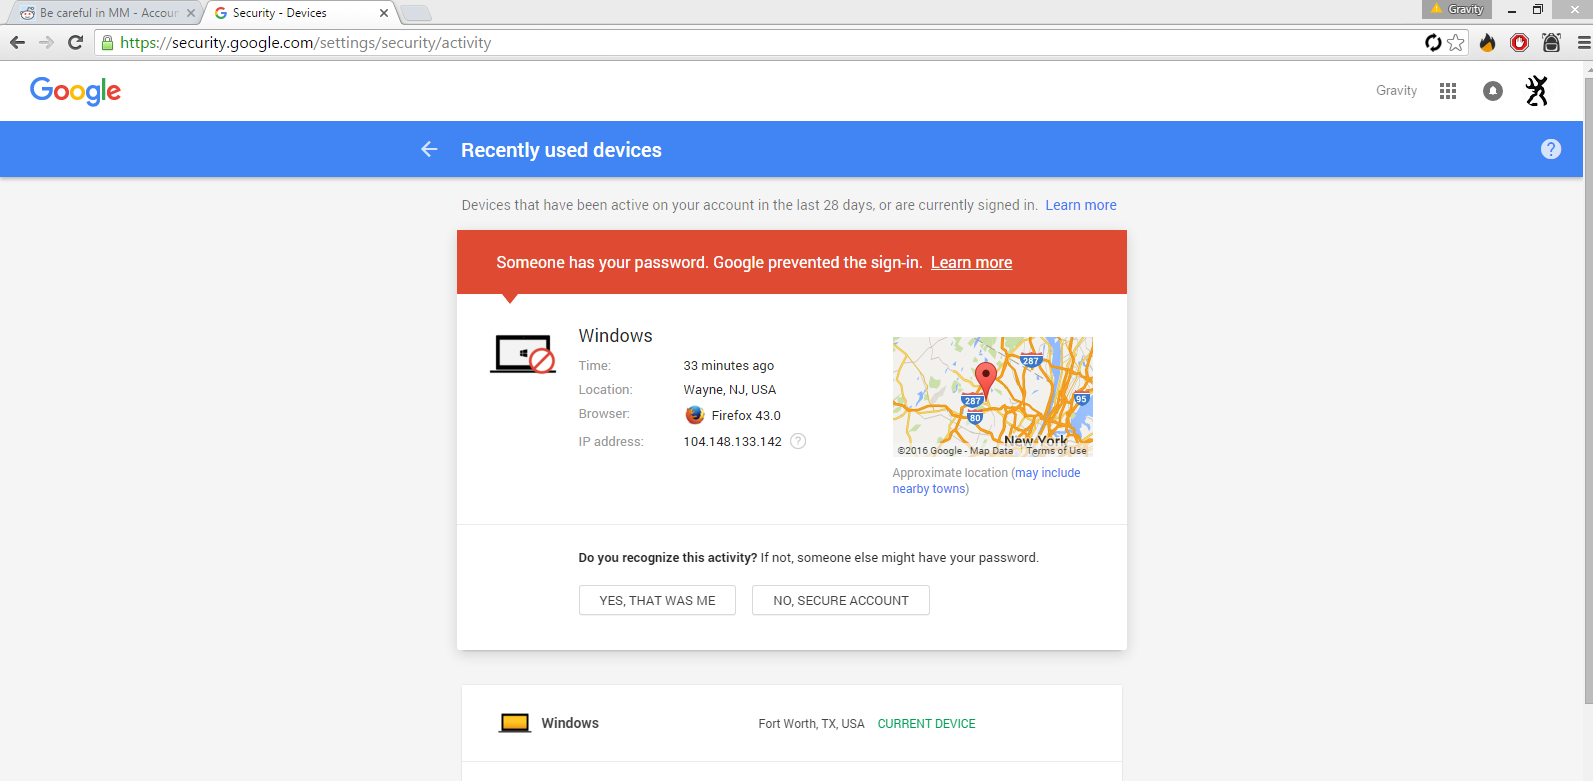The image size is (1593, 781).
Task: Open the Chrome hamburger menu
Action: pos(1584,42)
